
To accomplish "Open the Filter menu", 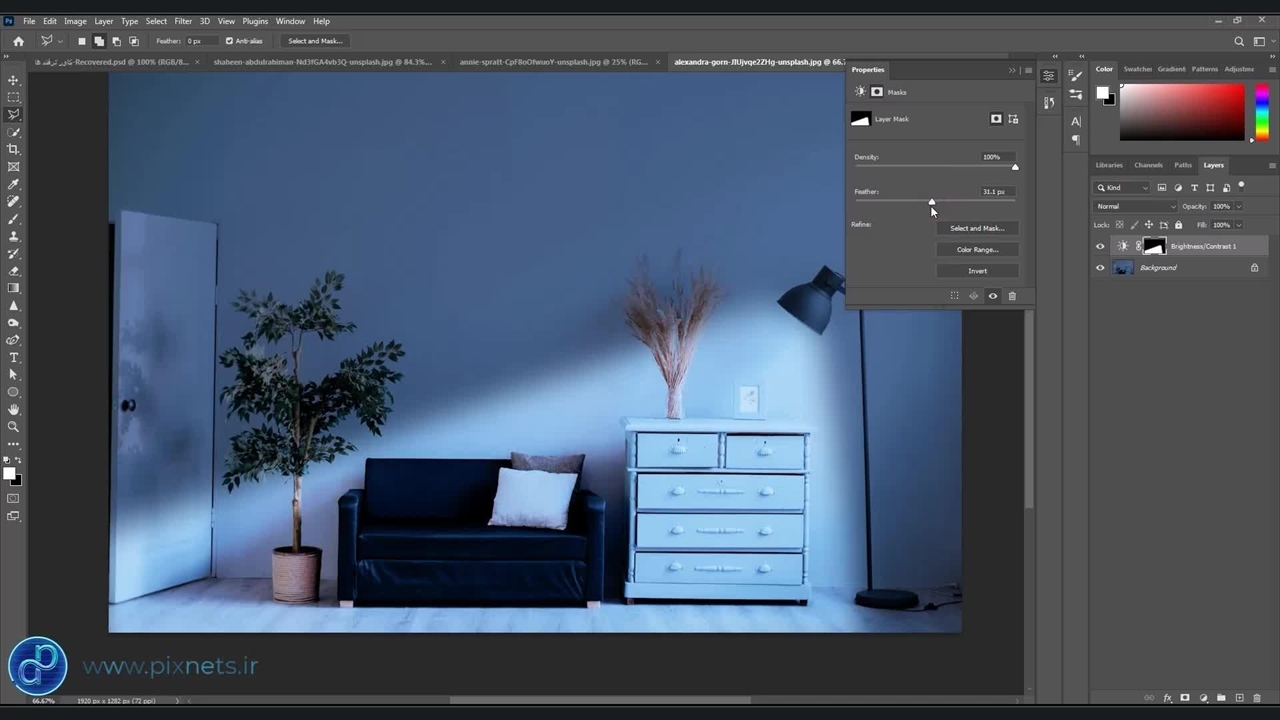I will tap(183, 21).
